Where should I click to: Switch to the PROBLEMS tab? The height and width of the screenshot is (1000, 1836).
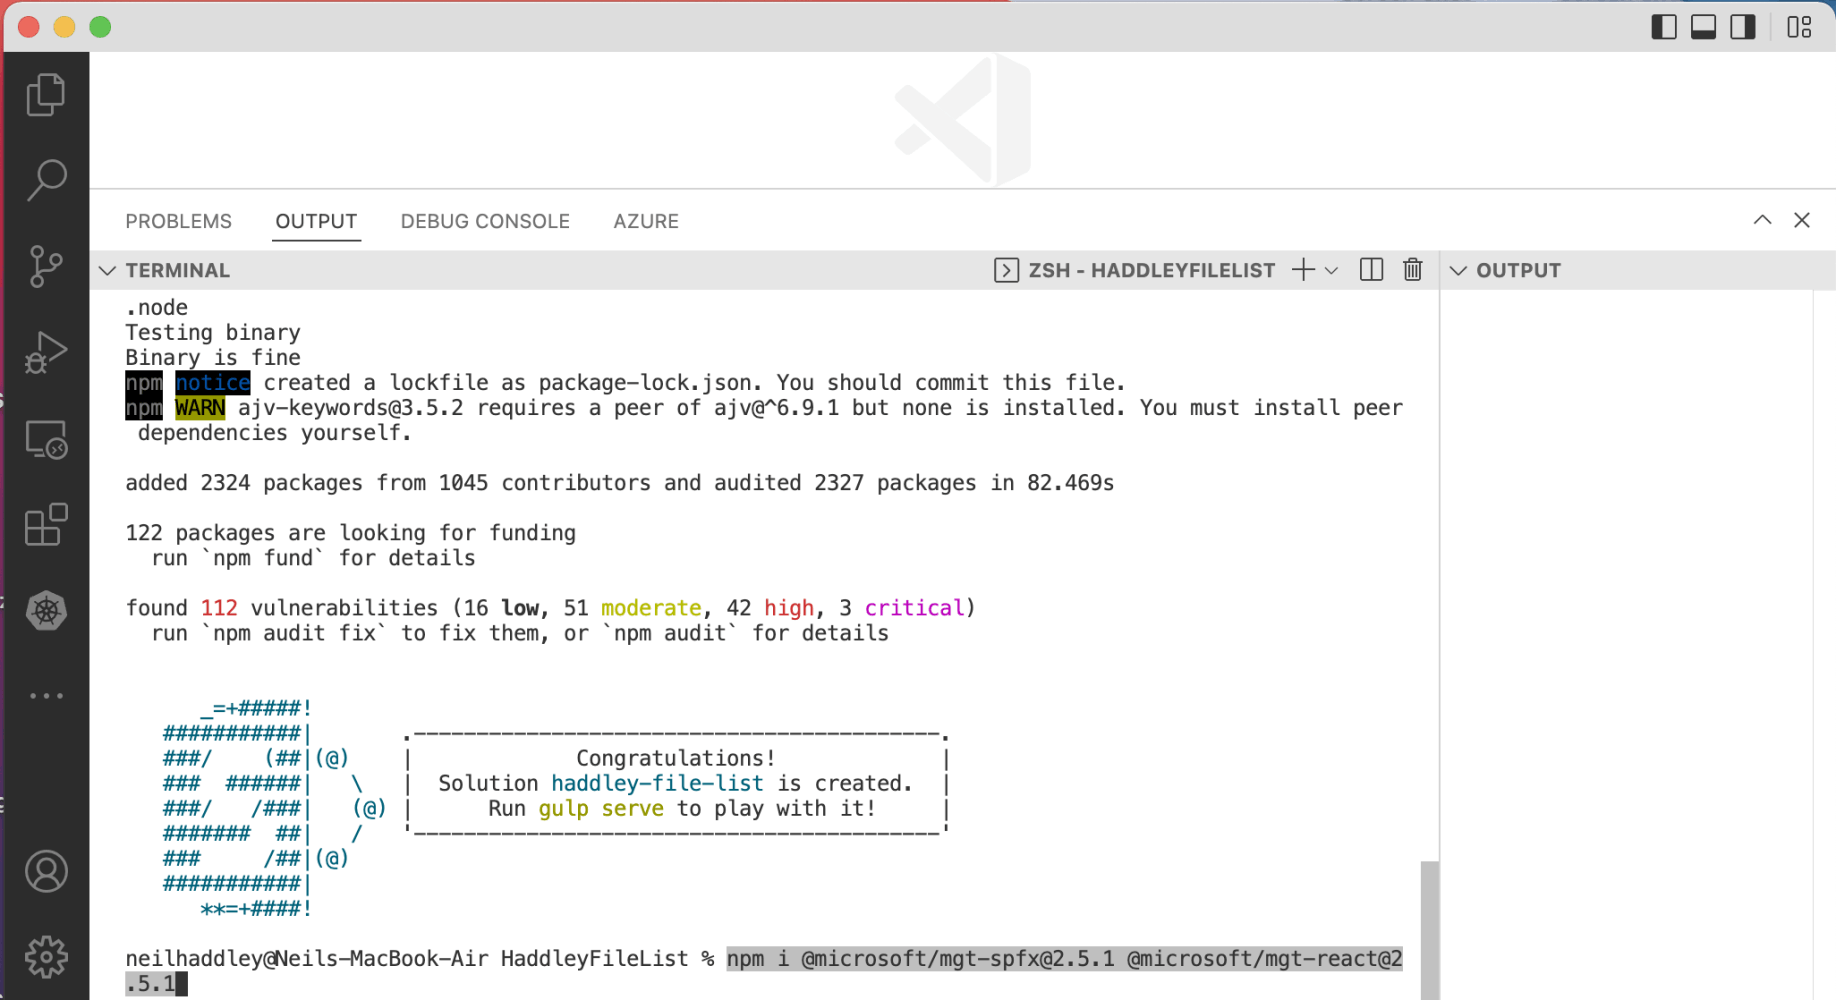pyautogui.click(x=179, y=221)
